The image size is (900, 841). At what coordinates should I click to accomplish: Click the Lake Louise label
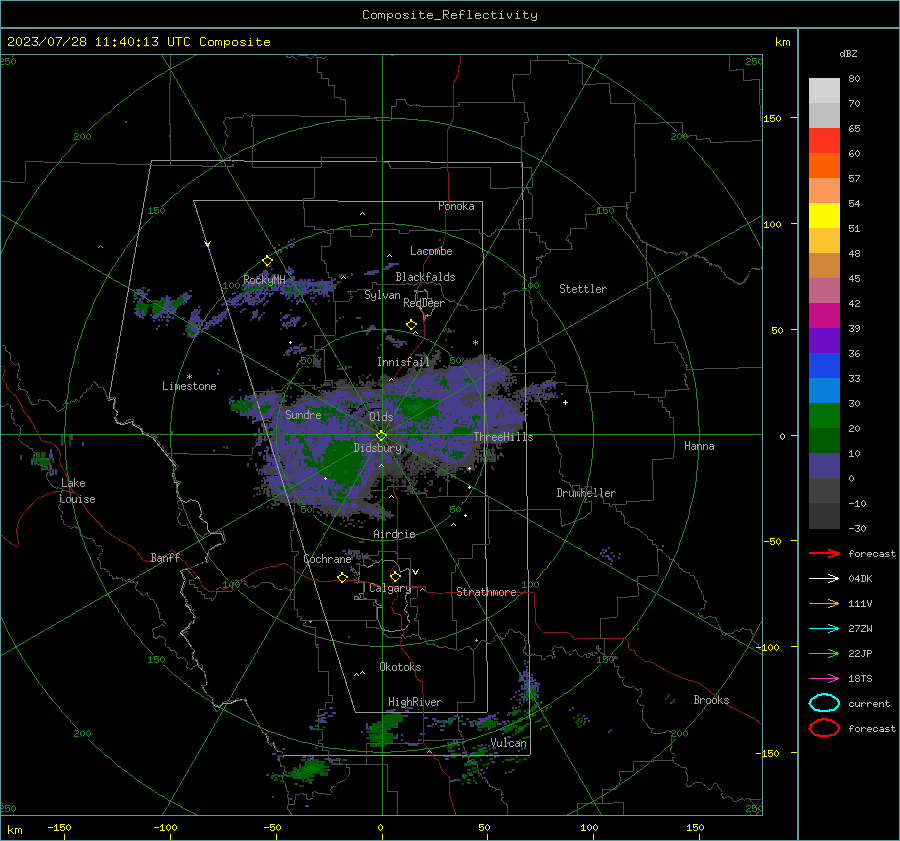pyautogui.click(x=77, y=491)
